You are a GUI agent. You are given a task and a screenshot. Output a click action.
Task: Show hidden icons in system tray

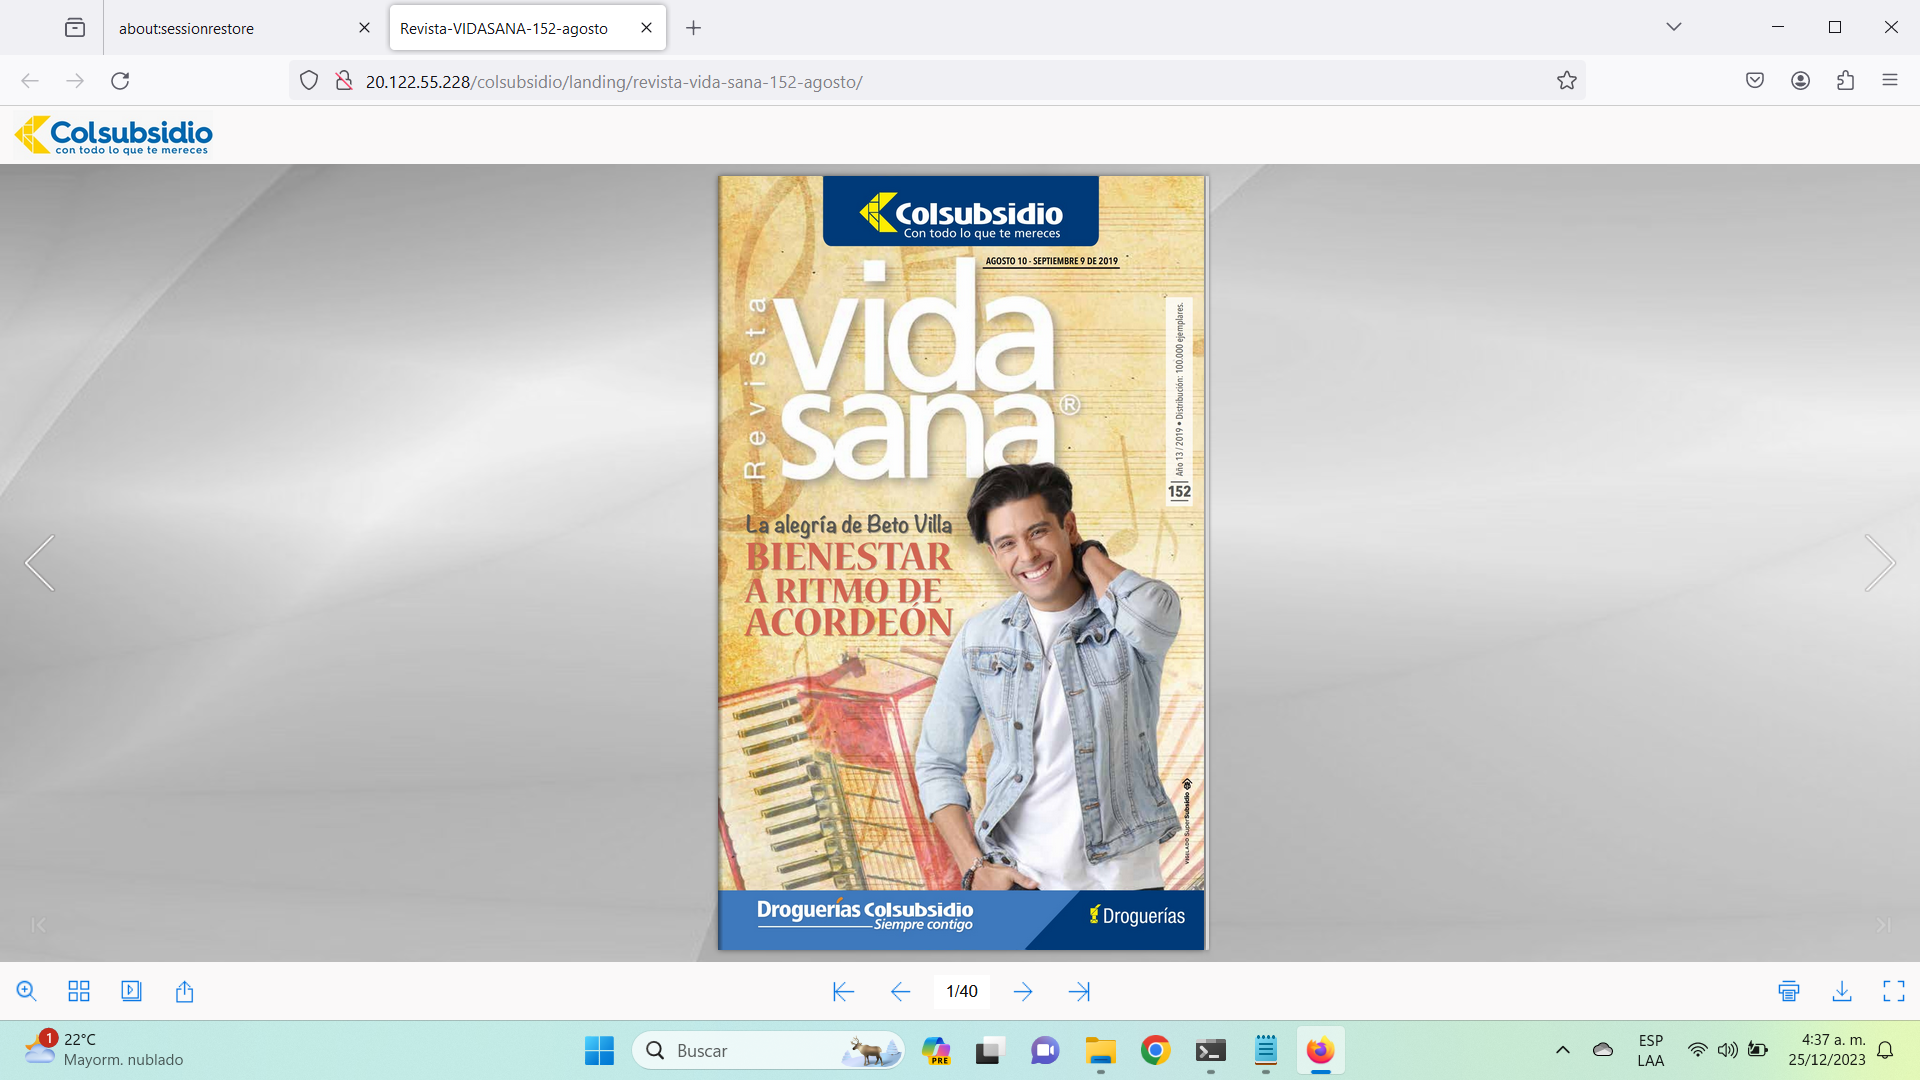[1562, 1050]
